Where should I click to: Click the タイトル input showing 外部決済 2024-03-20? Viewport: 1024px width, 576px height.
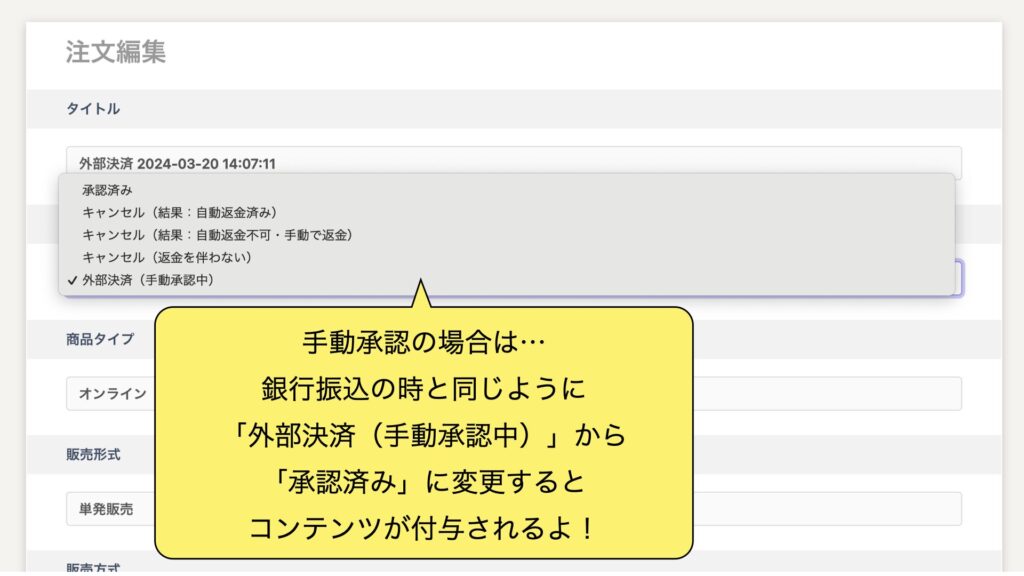click(510, 163)
